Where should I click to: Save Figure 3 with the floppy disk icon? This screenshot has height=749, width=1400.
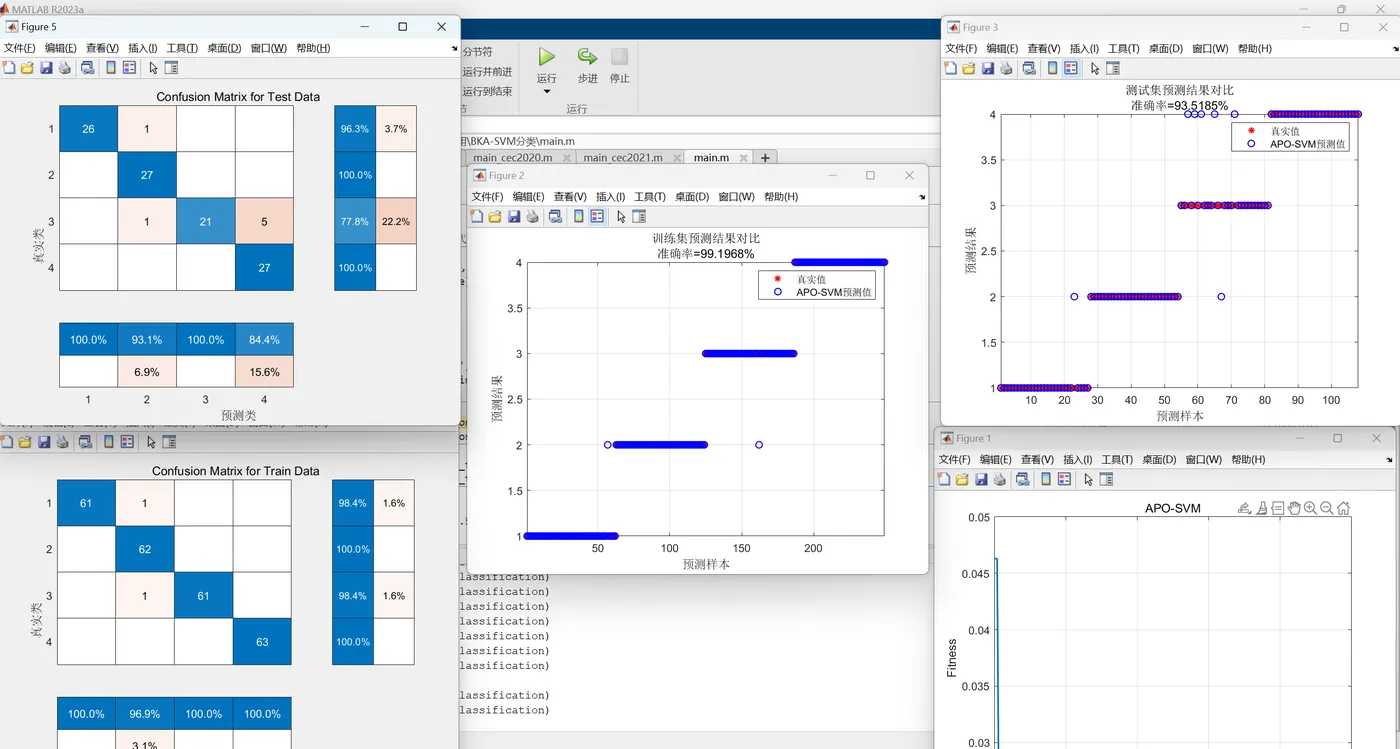(987, 68)
